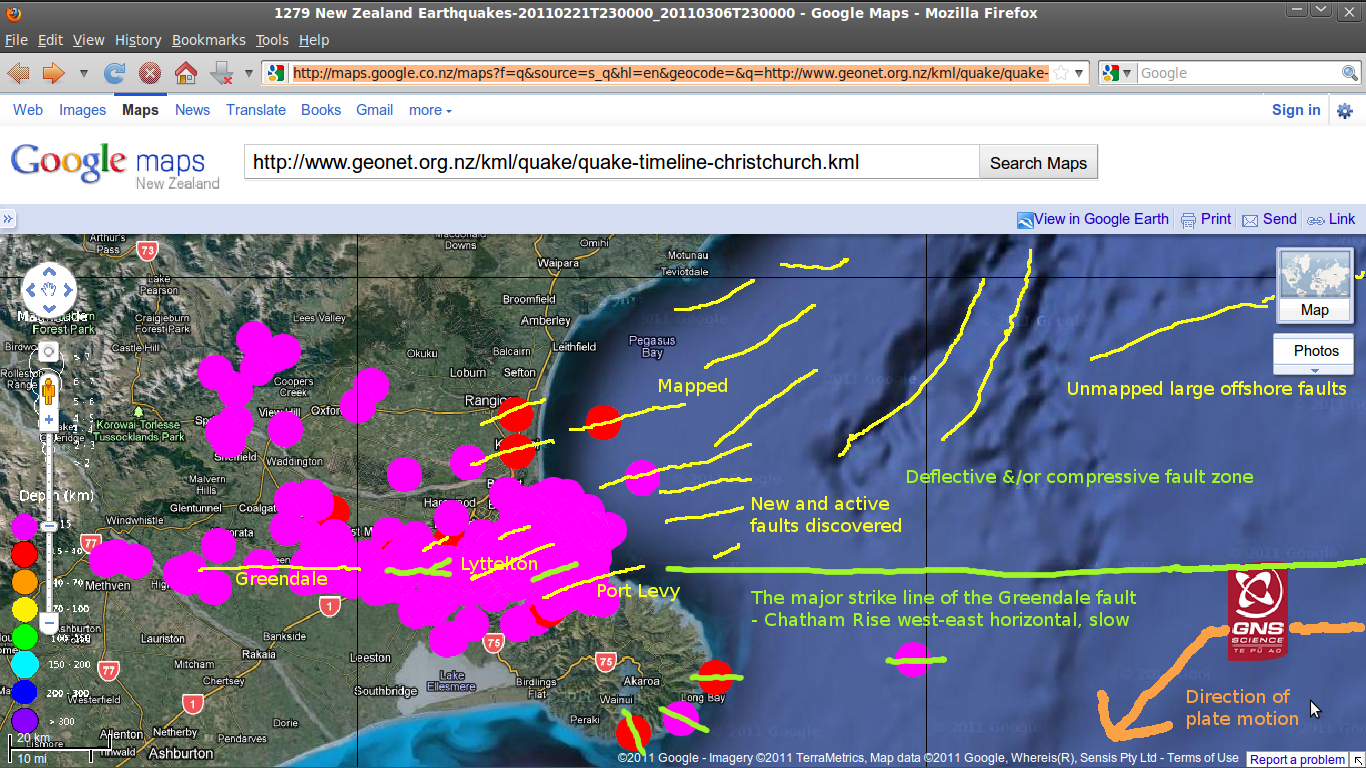Click the resize icon in the map's bottom-right corner

coord(1358,759)
